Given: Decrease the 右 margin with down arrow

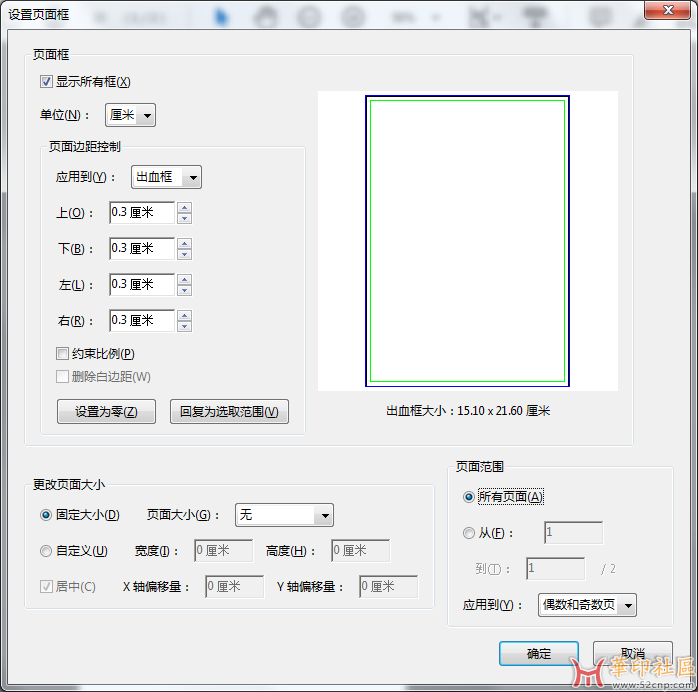Looking at the screenshot, I should (184, 326).
